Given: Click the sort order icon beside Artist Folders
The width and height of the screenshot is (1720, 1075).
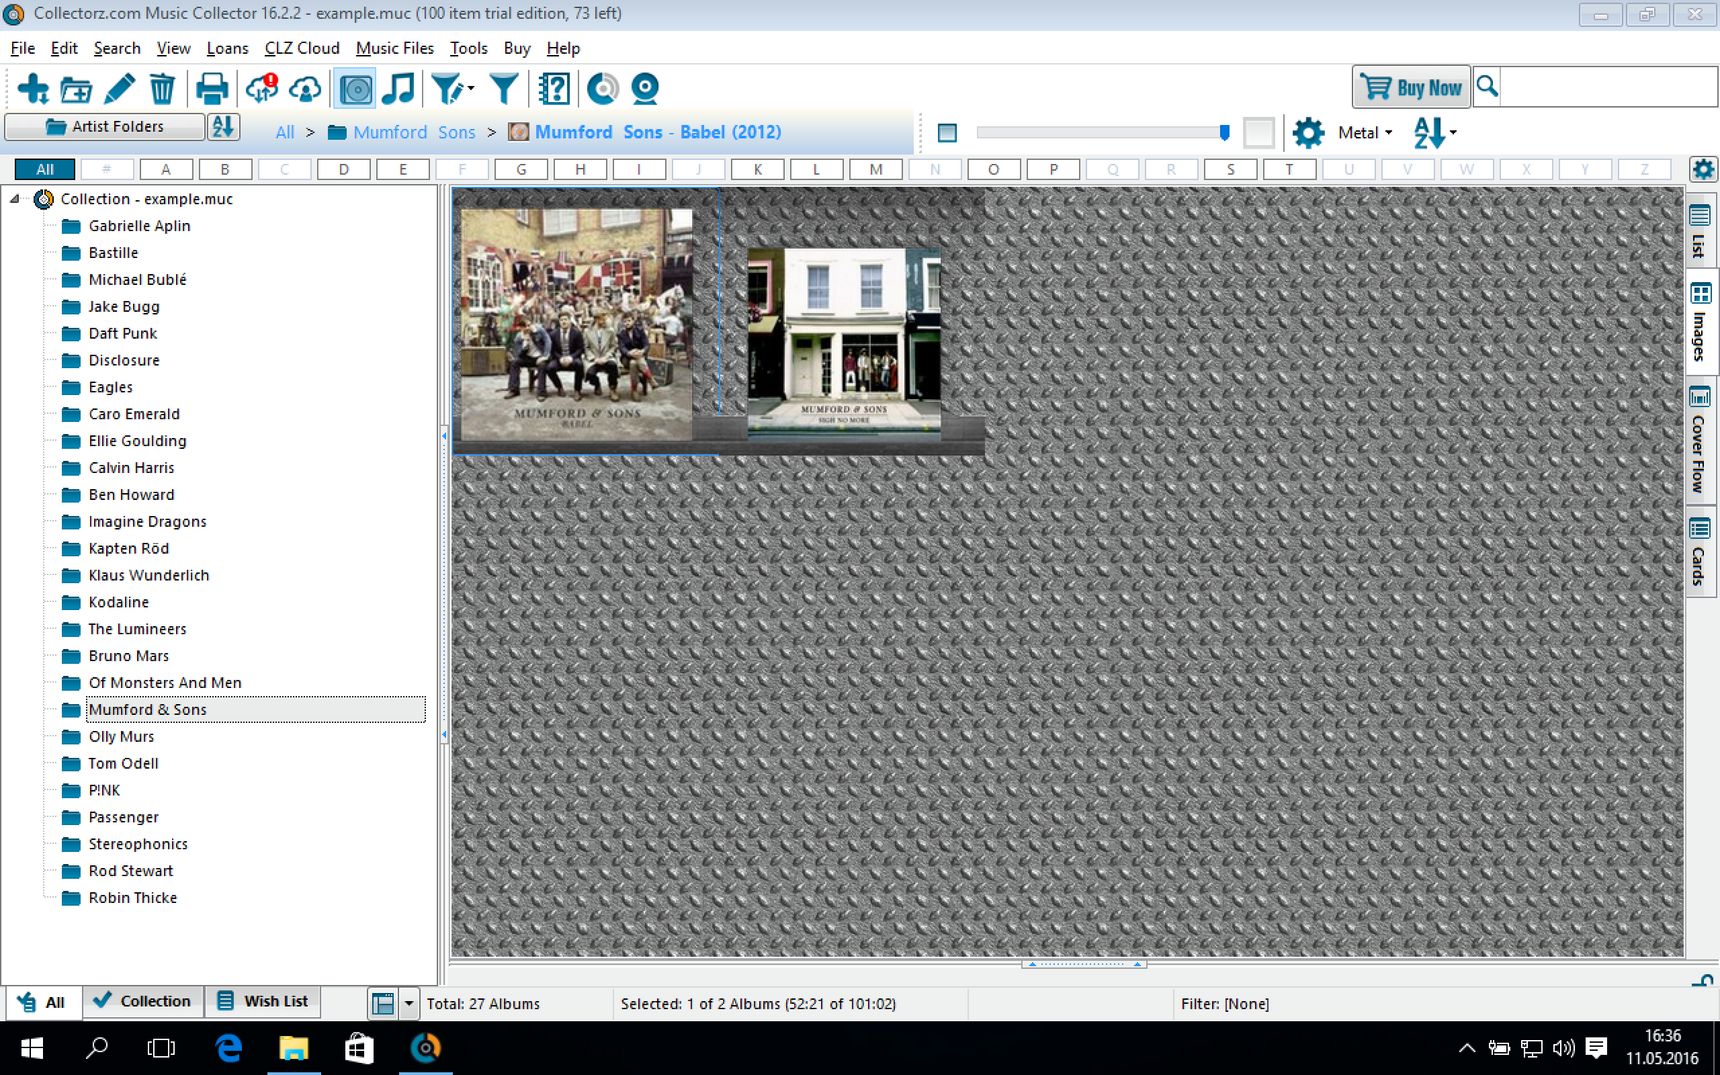Looking at the screenshot, I should tap(222, 127).
